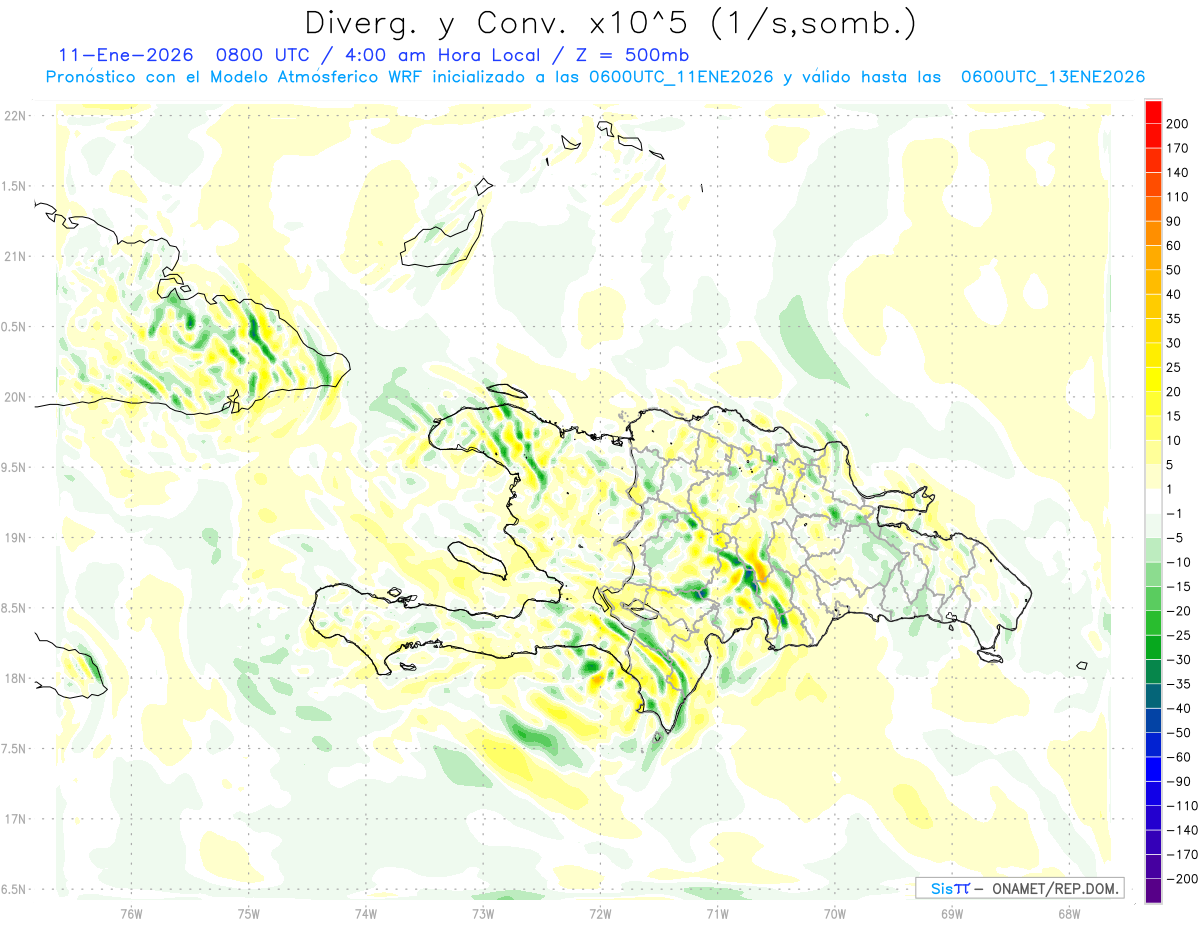This screenshot has width=1200, height=927.
Task: Click the color bar value 140
Action: [x=1177, y=173]
